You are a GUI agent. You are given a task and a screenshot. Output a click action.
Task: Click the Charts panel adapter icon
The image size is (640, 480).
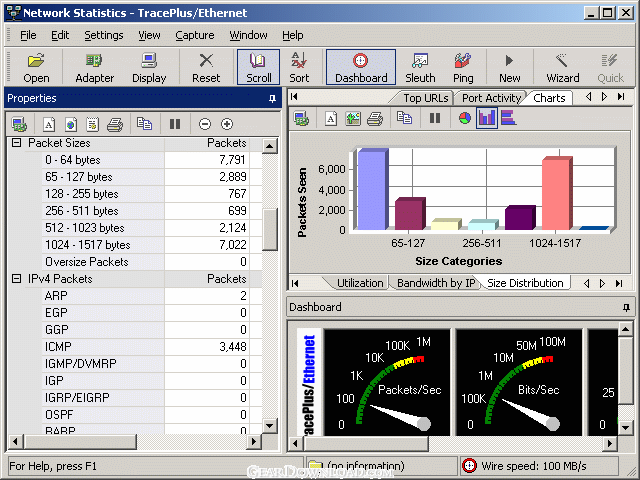tap(302, 119)
